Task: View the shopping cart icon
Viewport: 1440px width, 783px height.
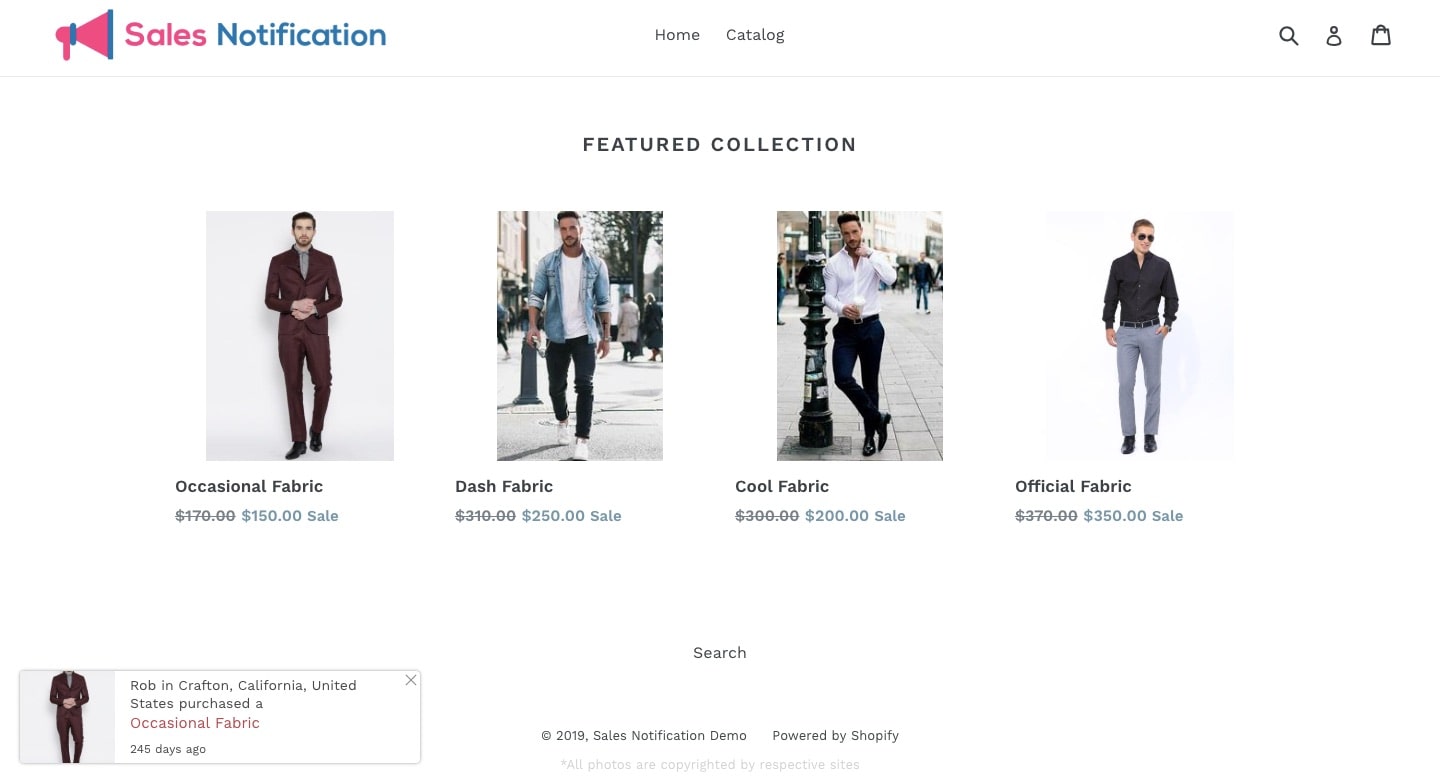Action: (x=1381, y=35)
